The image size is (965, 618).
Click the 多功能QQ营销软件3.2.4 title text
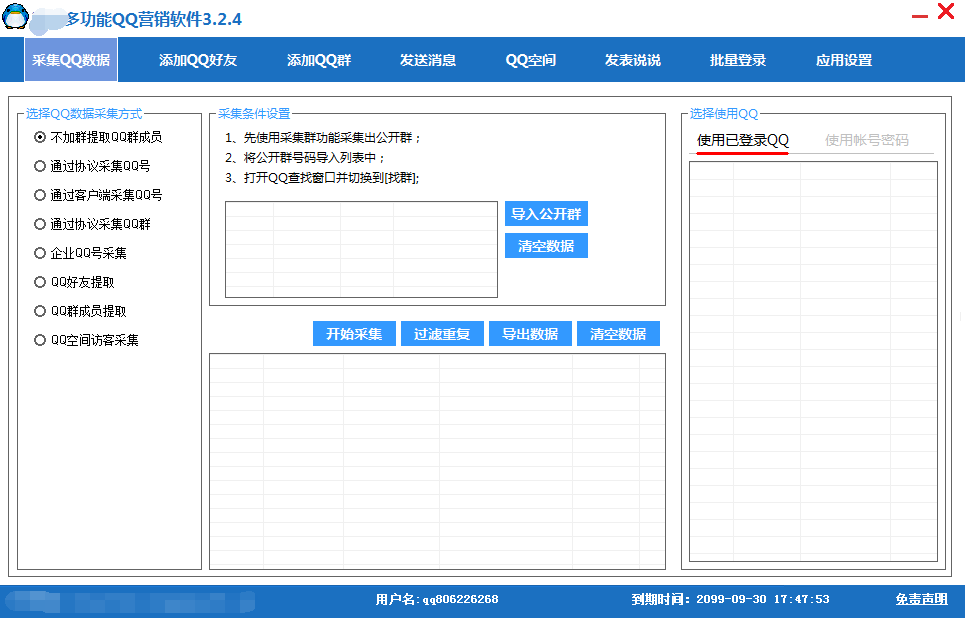tap(154, 19)
